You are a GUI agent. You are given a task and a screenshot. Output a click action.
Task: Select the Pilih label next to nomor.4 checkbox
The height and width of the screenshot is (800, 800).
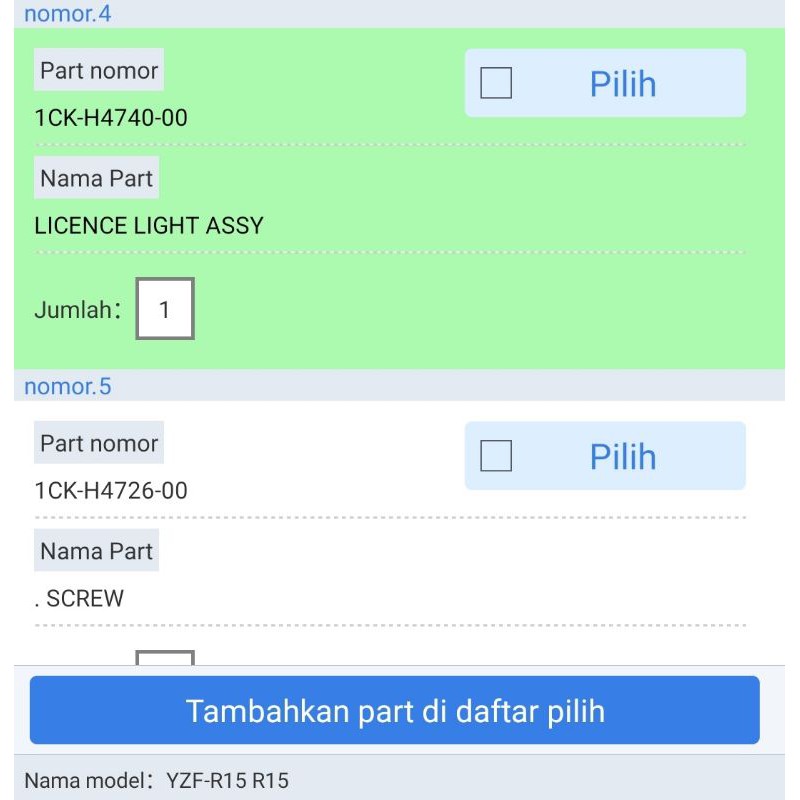[x=622, y=83]
